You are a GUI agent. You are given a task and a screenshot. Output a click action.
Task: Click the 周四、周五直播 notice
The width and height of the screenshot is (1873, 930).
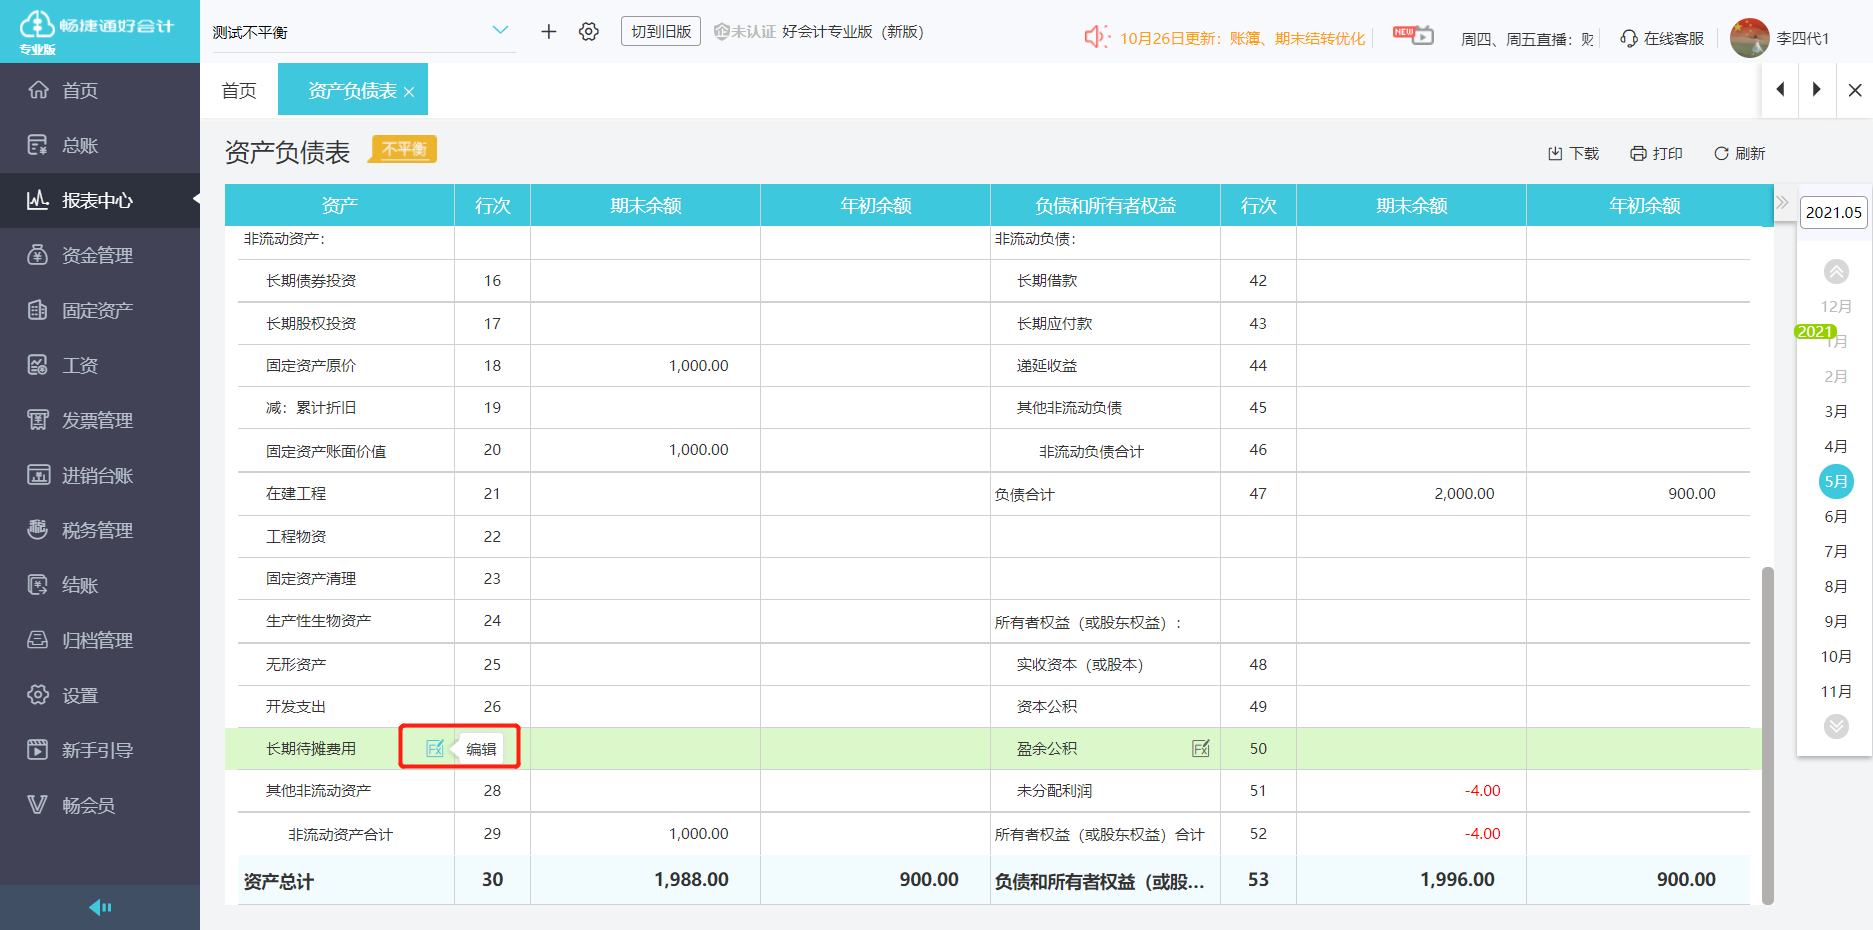pyautogui.click(x=1527, y=39)
